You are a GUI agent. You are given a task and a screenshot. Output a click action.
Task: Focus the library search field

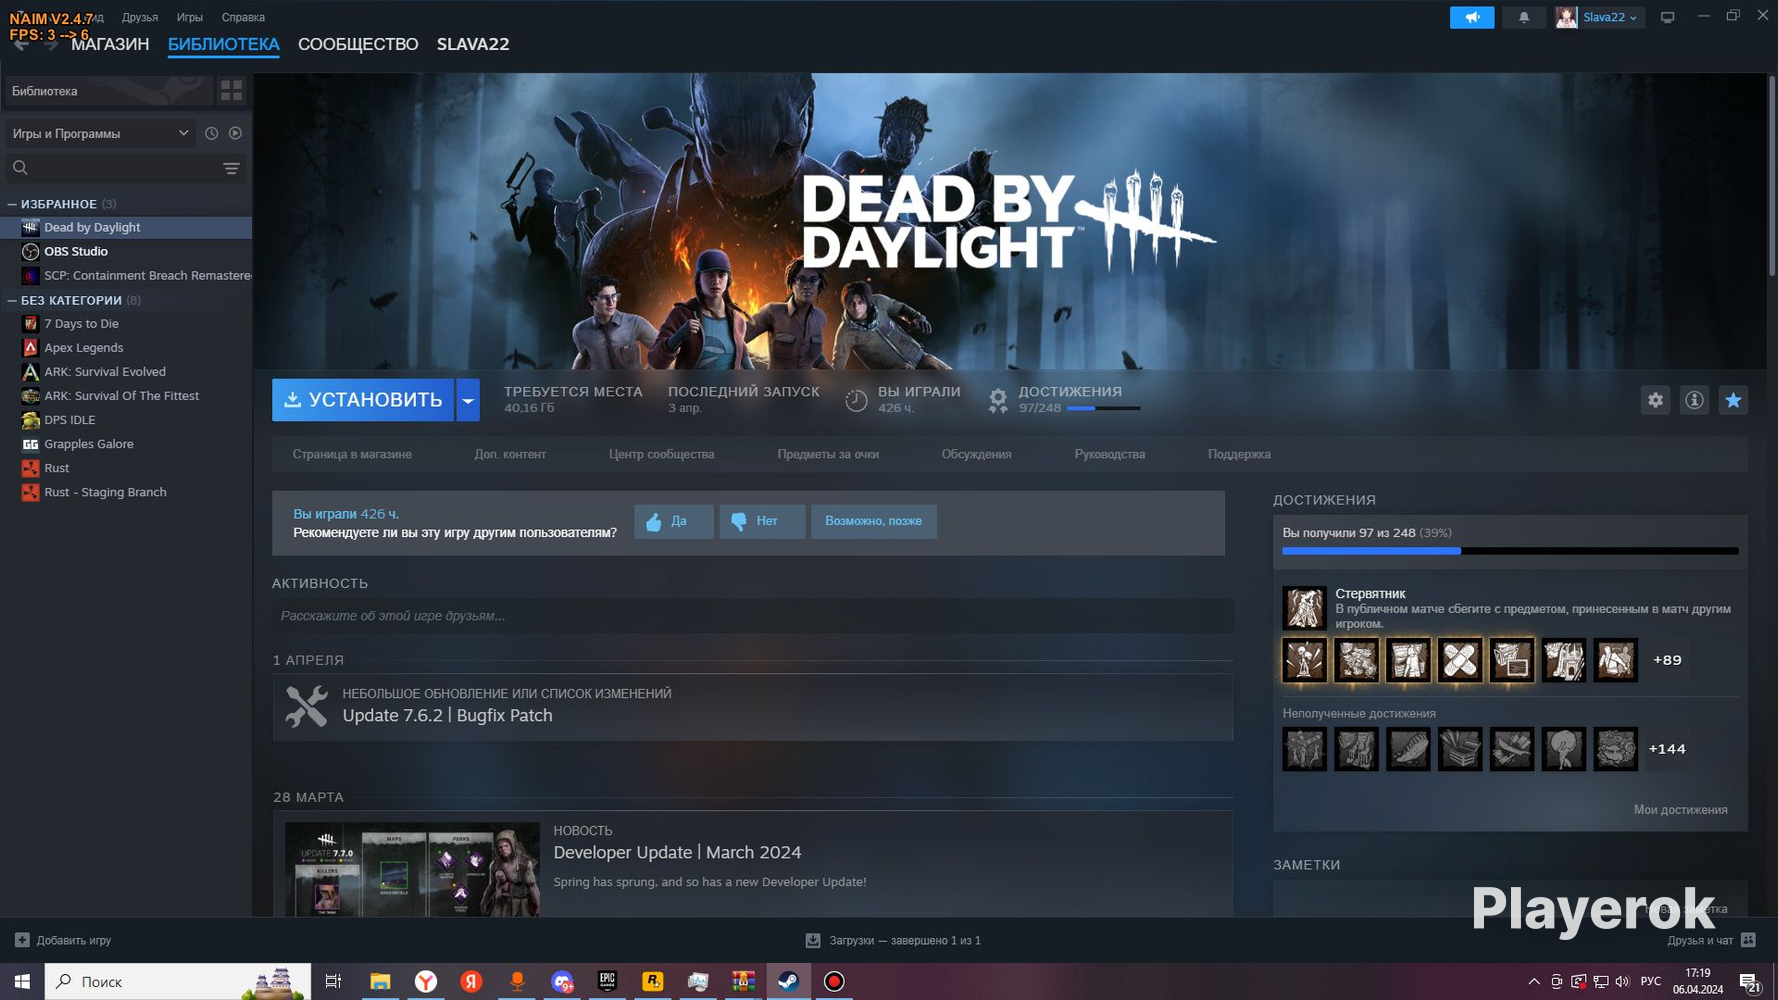tap(125, 168)
